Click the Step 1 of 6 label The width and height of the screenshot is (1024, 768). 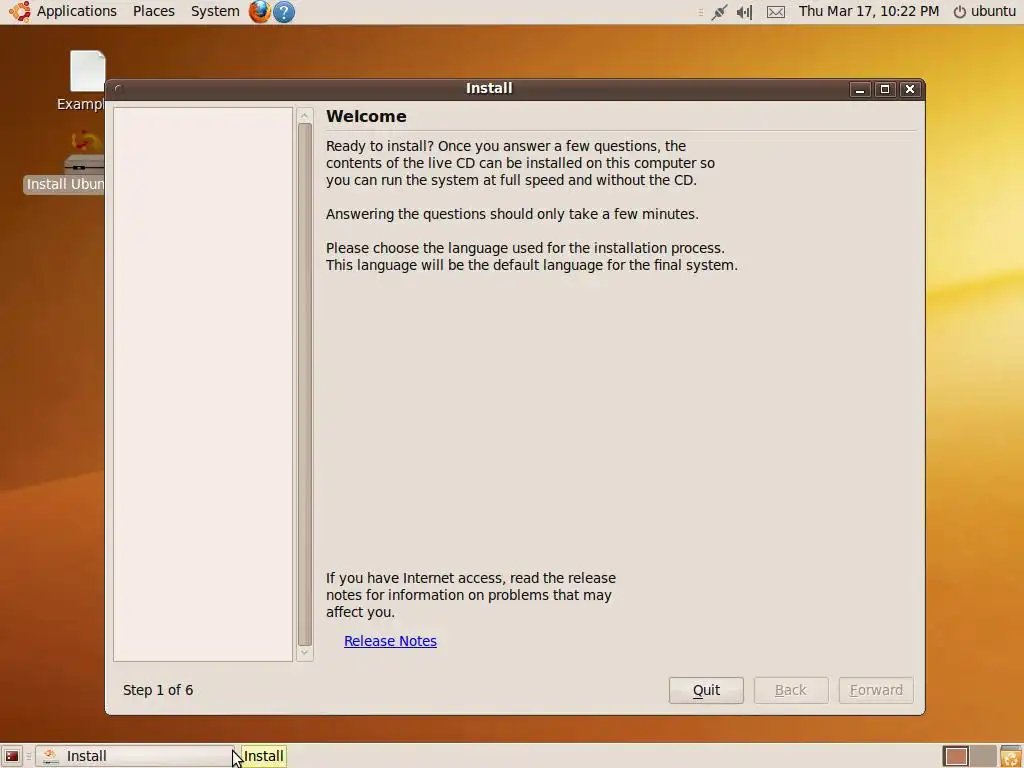[x=158, y=690]
